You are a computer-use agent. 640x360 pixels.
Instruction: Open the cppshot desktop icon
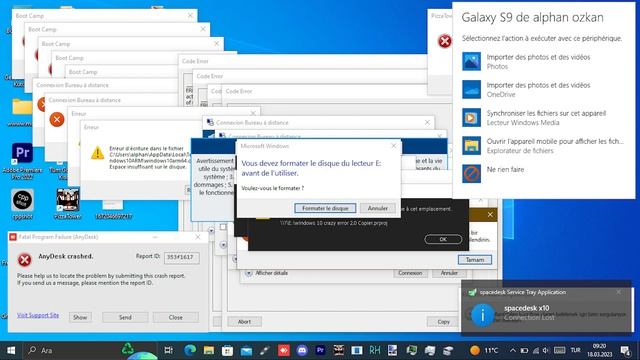coord(22,205)
